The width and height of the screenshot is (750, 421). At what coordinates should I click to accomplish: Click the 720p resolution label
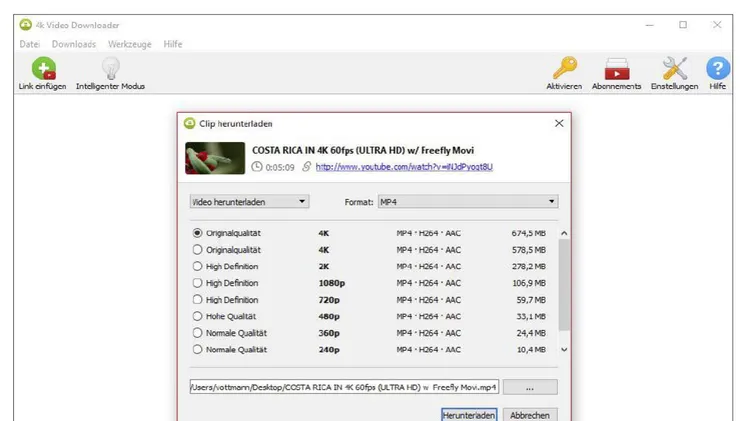(329, 299)
